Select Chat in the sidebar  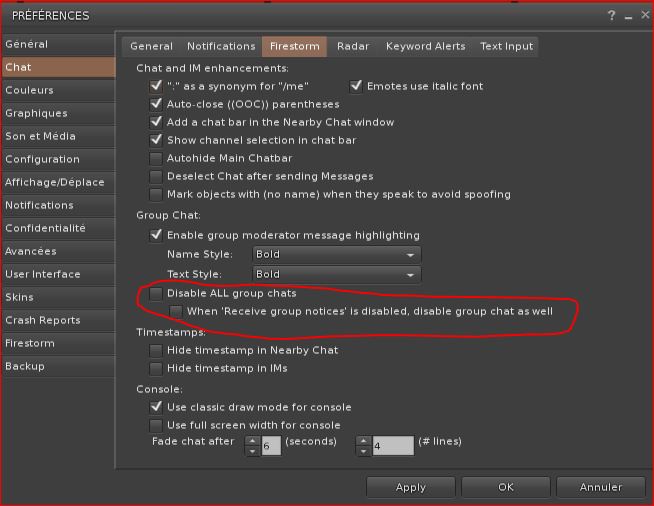click(x=58, y=67)
